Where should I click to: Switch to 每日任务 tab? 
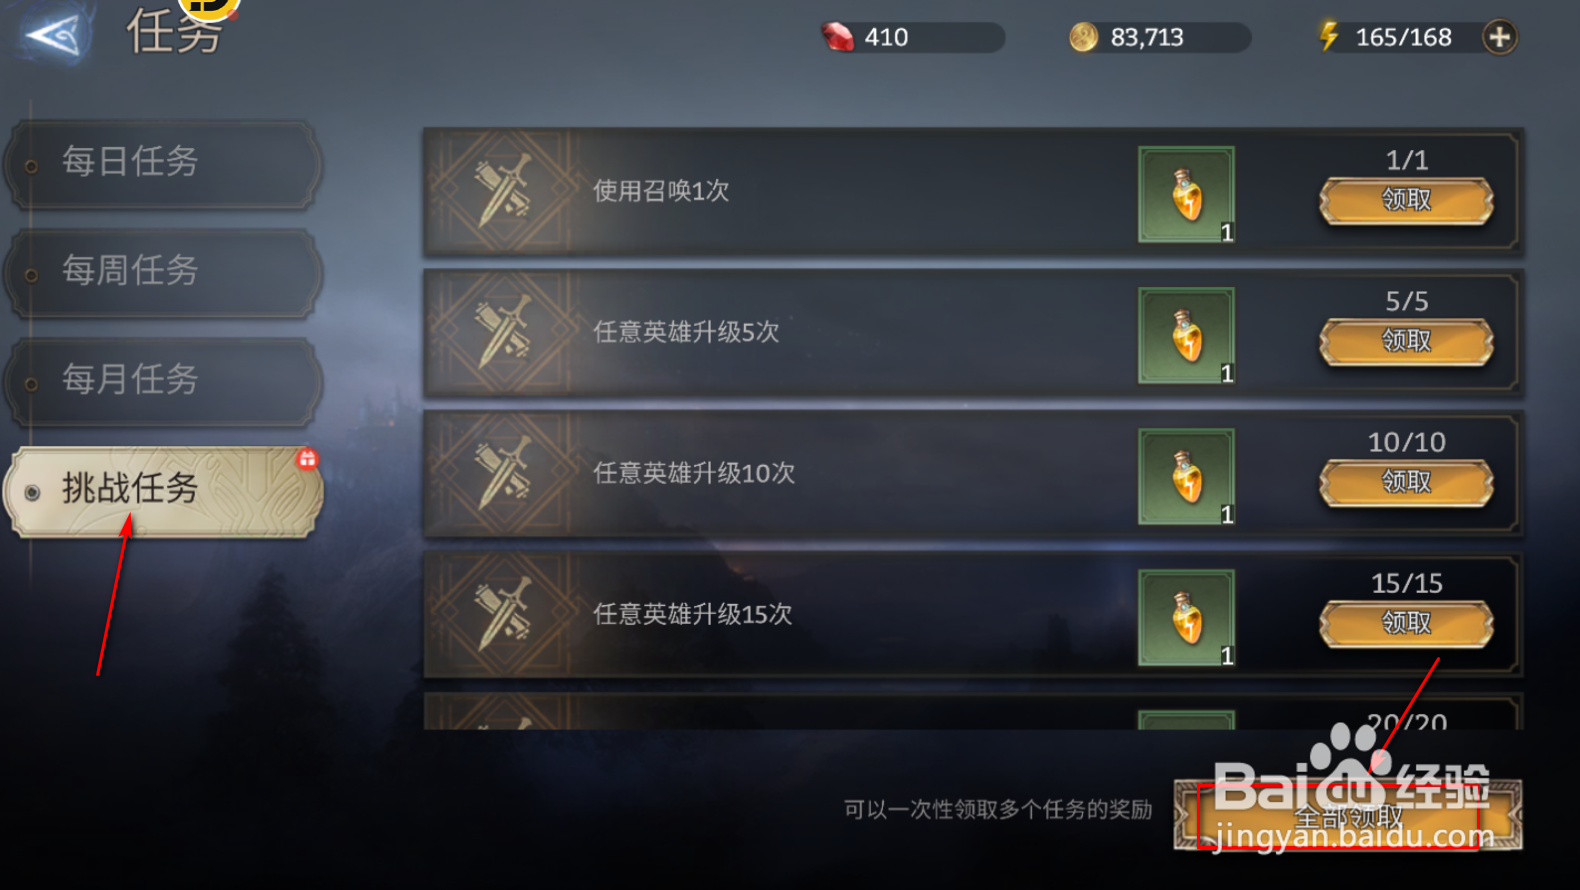click(x=163, y=162)
